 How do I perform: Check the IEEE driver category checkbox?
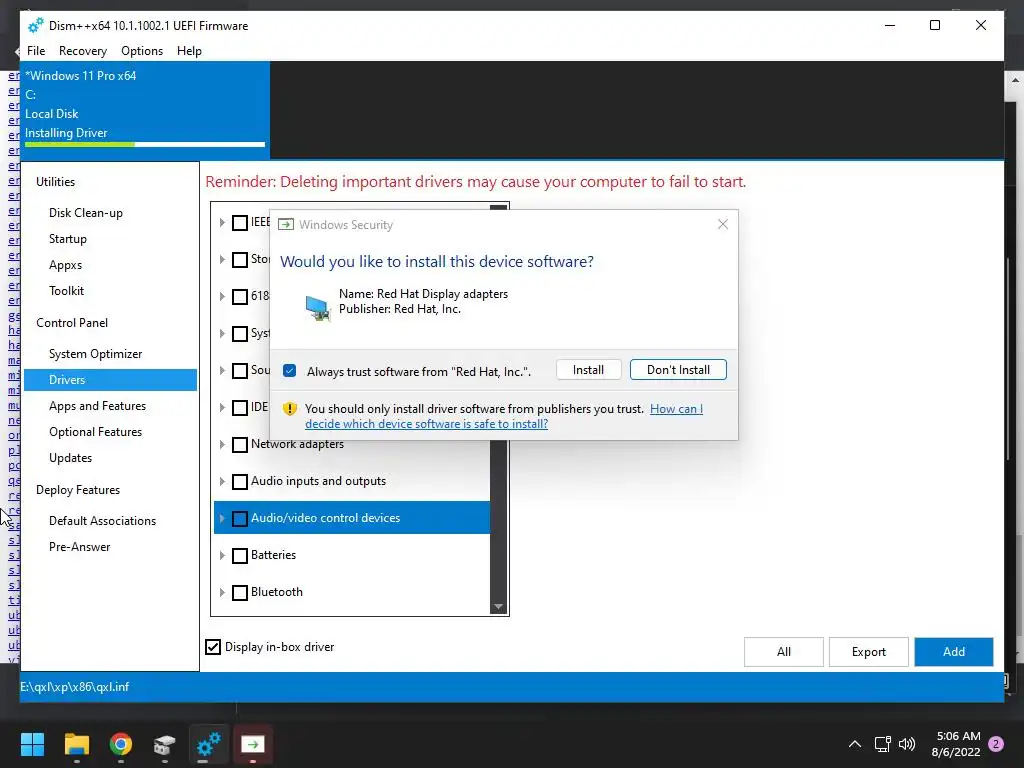click(x=240, y=223)
